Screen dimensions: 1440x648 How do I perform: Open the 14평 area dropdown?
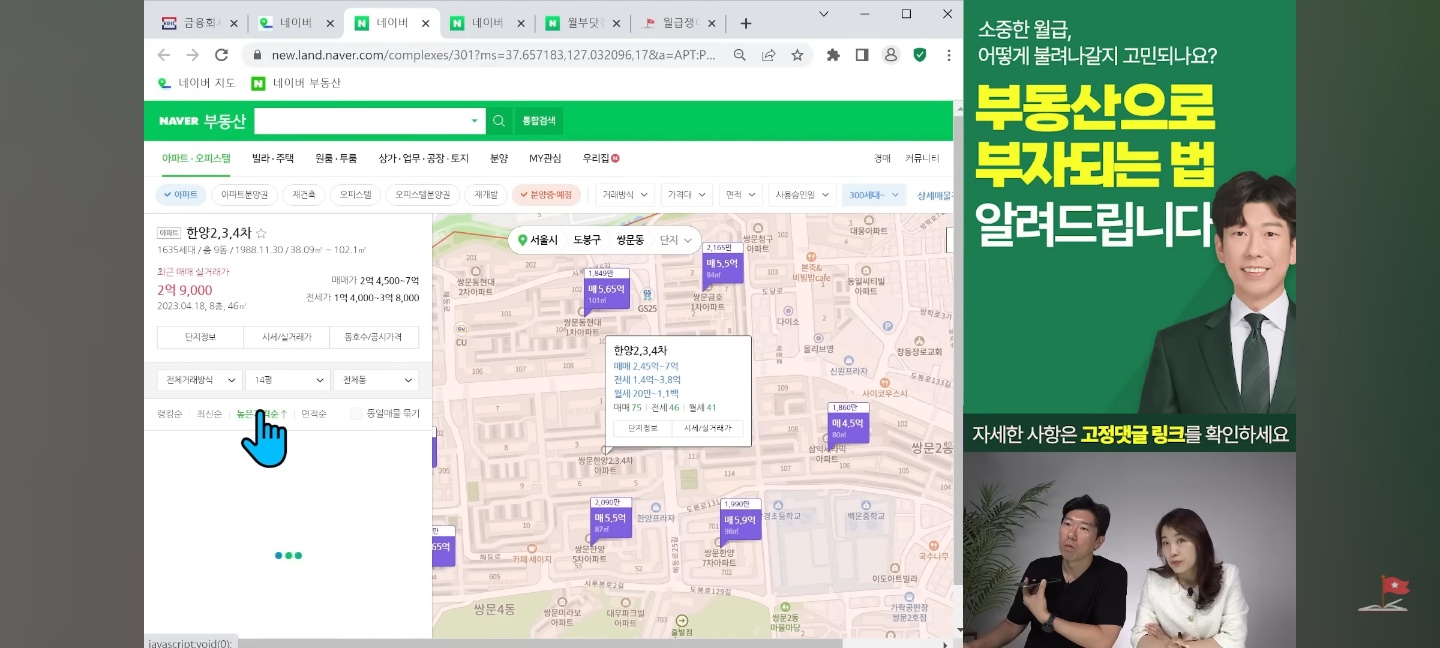[288, 380]
